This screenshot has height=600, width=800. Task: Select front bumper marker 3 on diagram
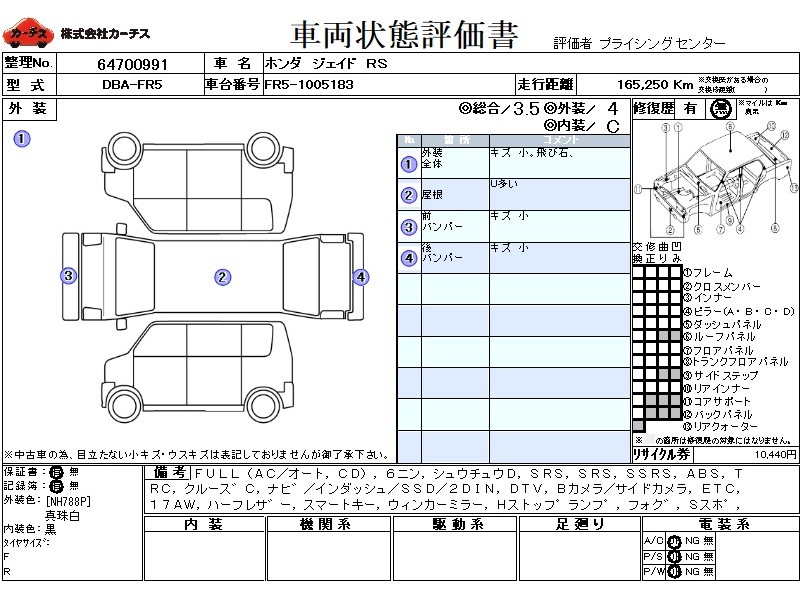tap(69, 276)
